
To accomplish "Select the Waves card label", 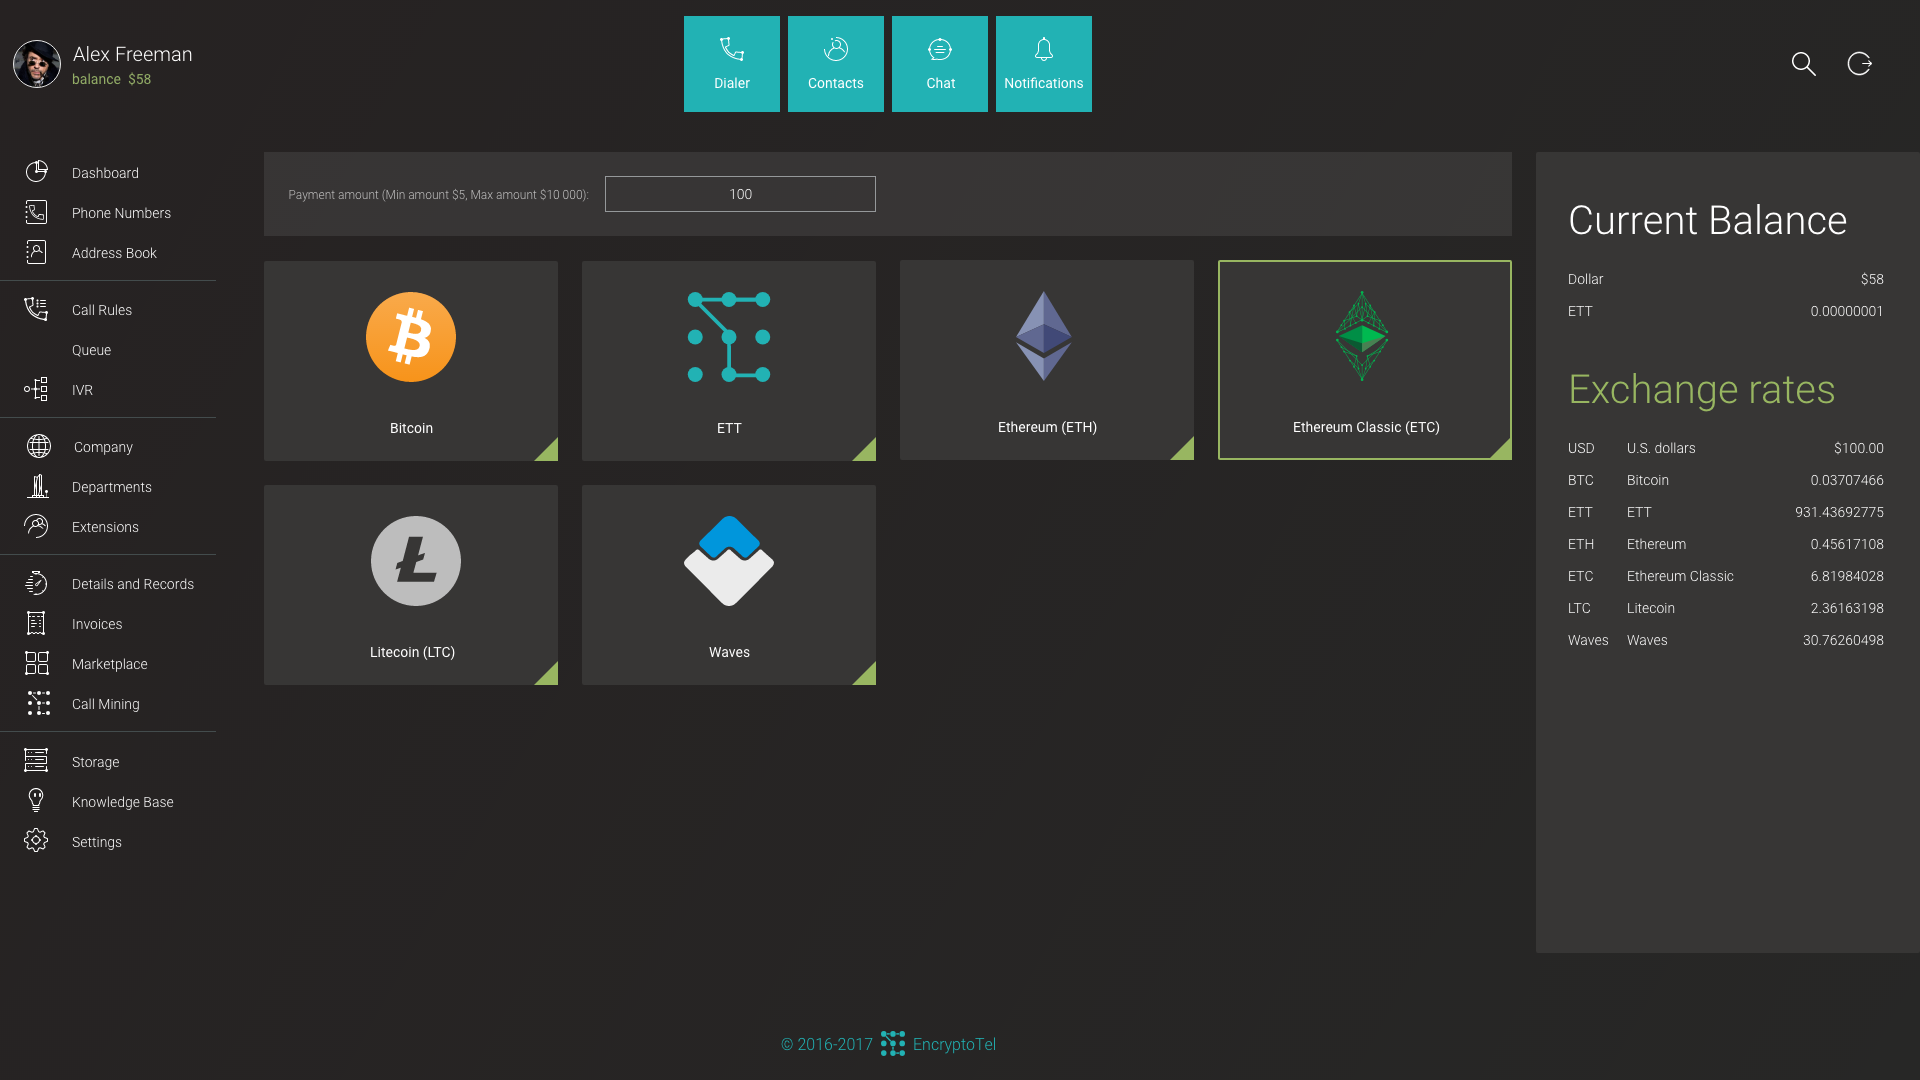I will pyautogui.click(x=729, y=652).
